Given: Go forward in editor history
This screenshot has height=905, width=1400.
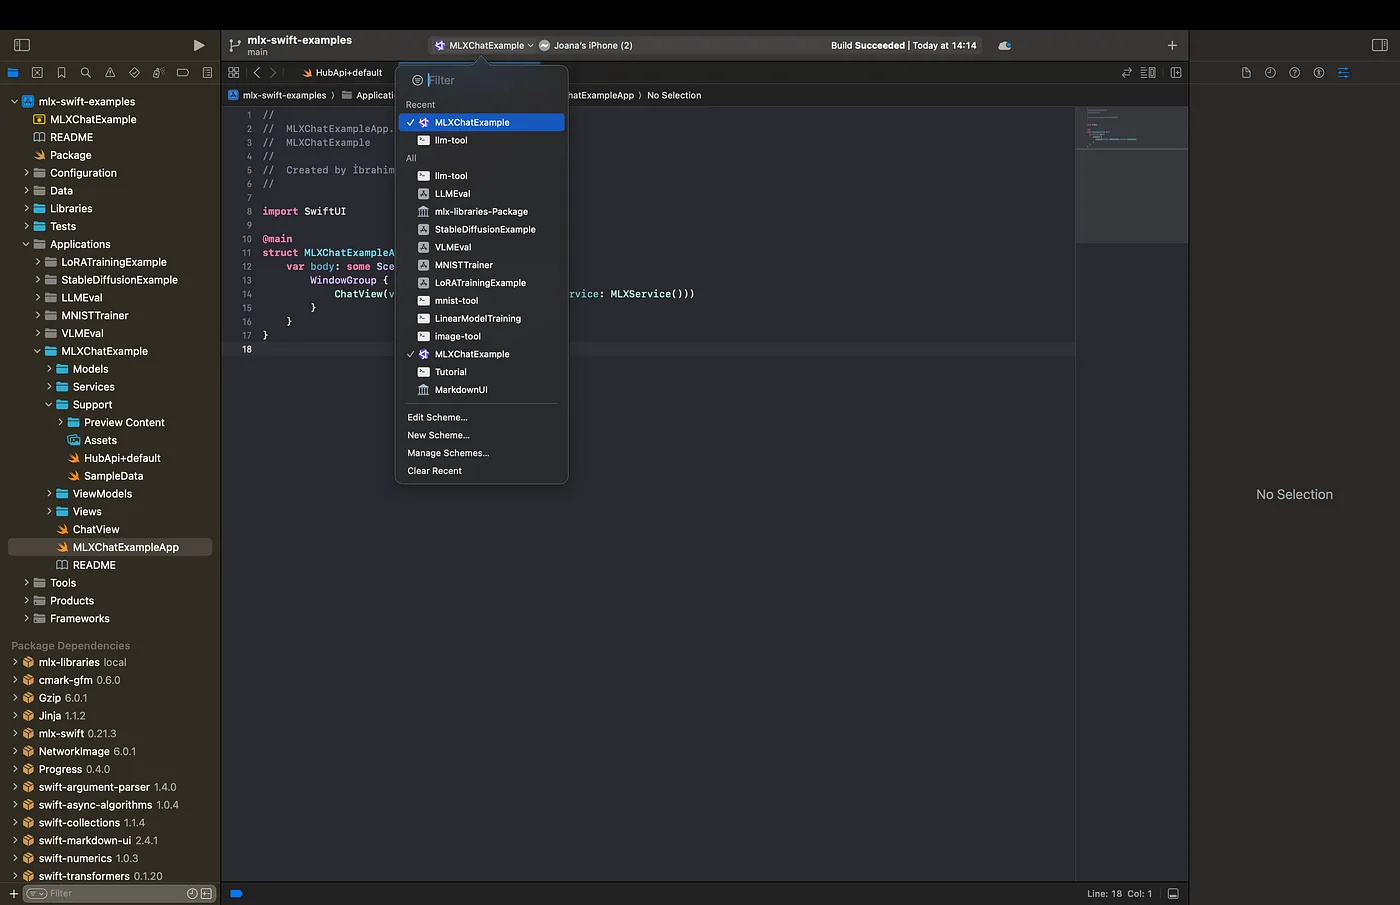Looking at the screenshot, I should click(x=273, y=73).
